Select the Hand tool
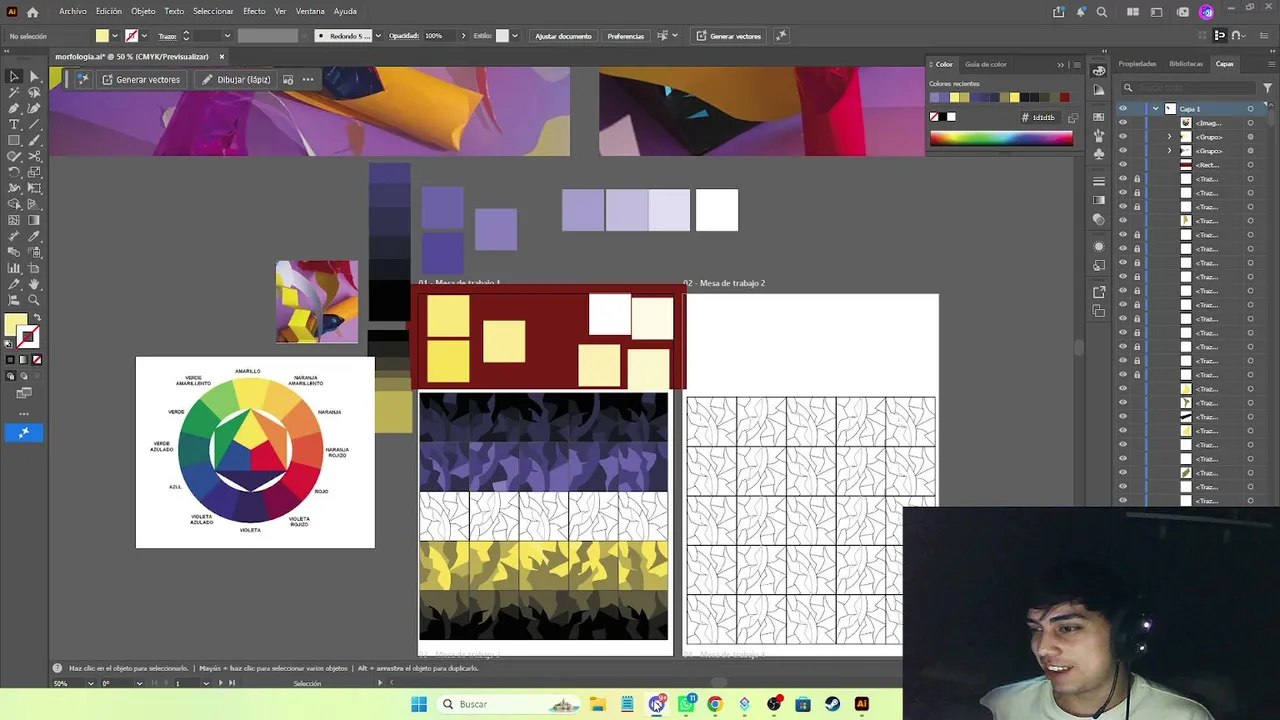This screenshot has height=720, width=1280. (34, 284)
